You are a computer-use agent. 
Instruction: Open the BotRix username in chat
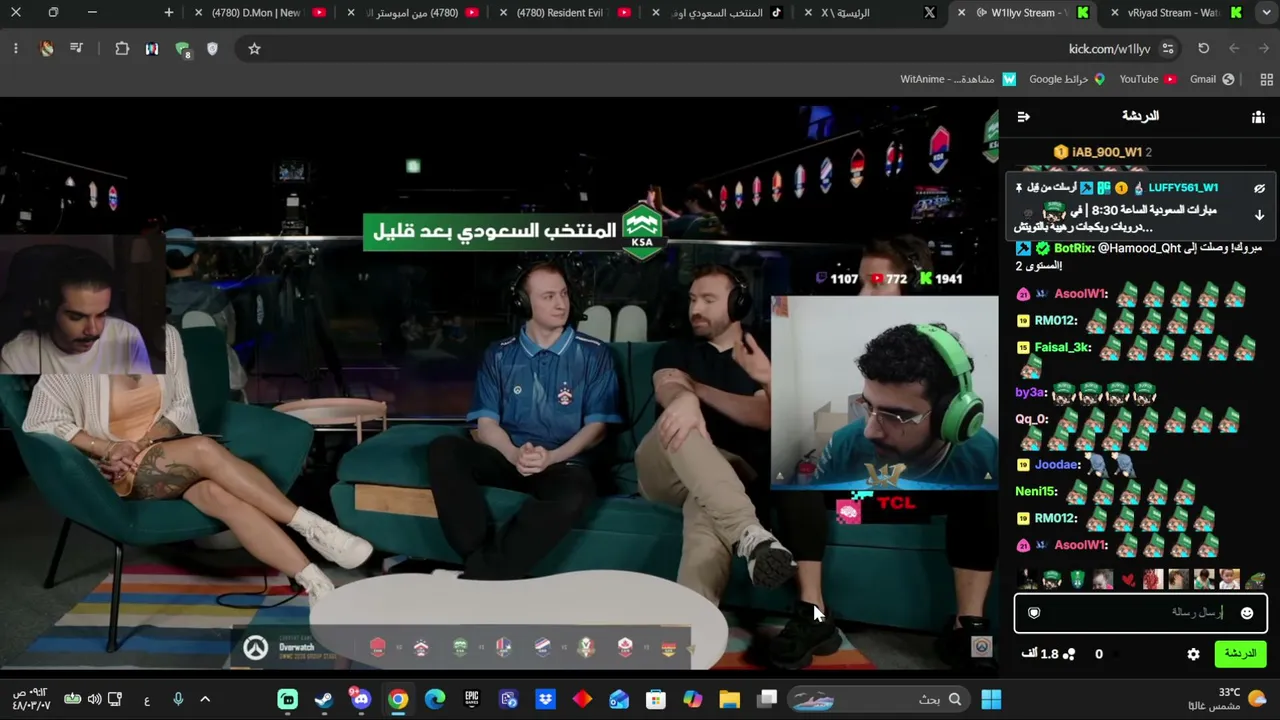[1073, 248]
